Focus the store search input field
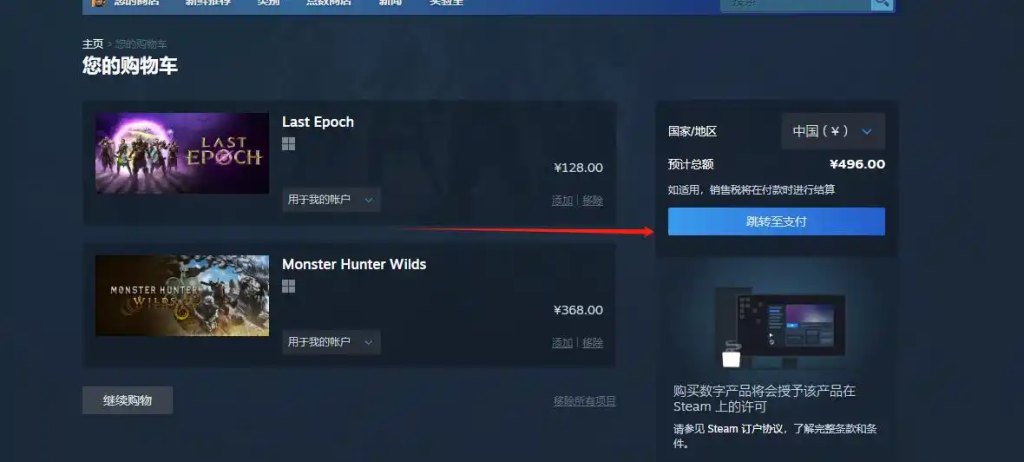This screenshot has height=462, width=1024. point(795,3)
